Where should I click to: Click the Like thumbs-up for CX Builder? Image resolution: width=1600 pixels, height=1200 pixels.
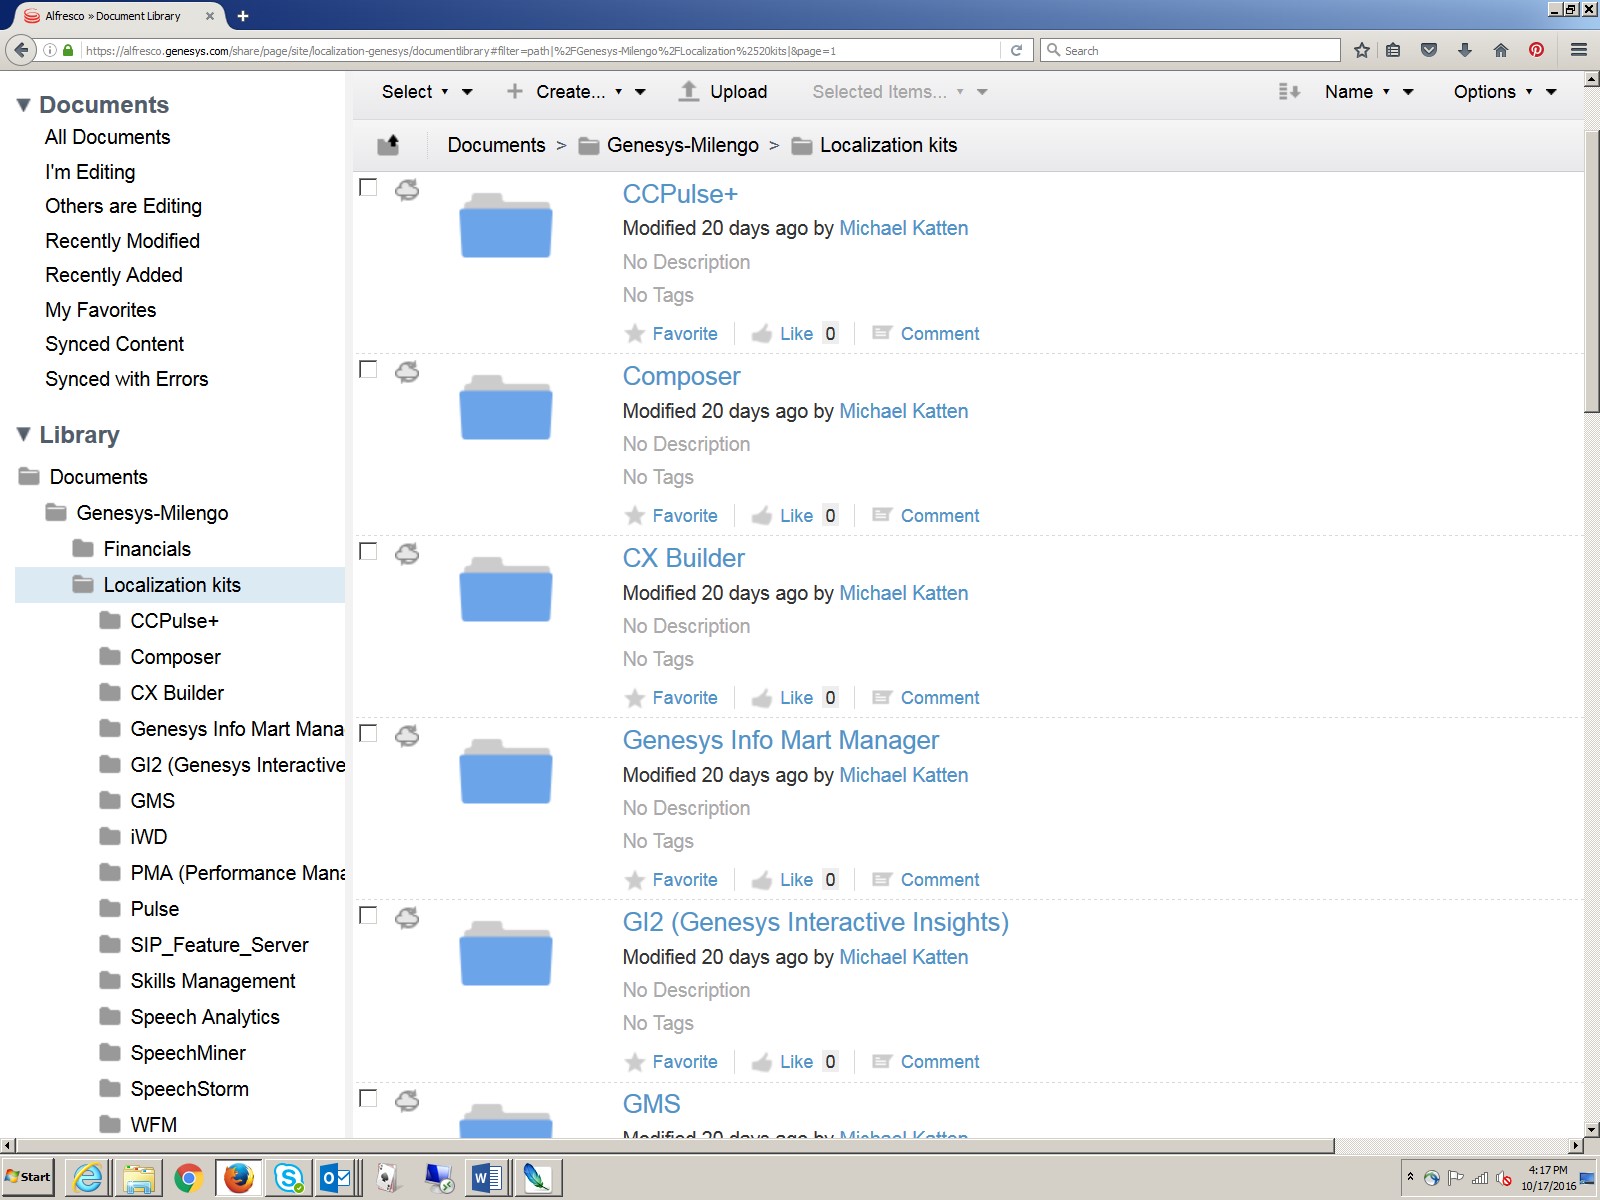coord(762,698)
